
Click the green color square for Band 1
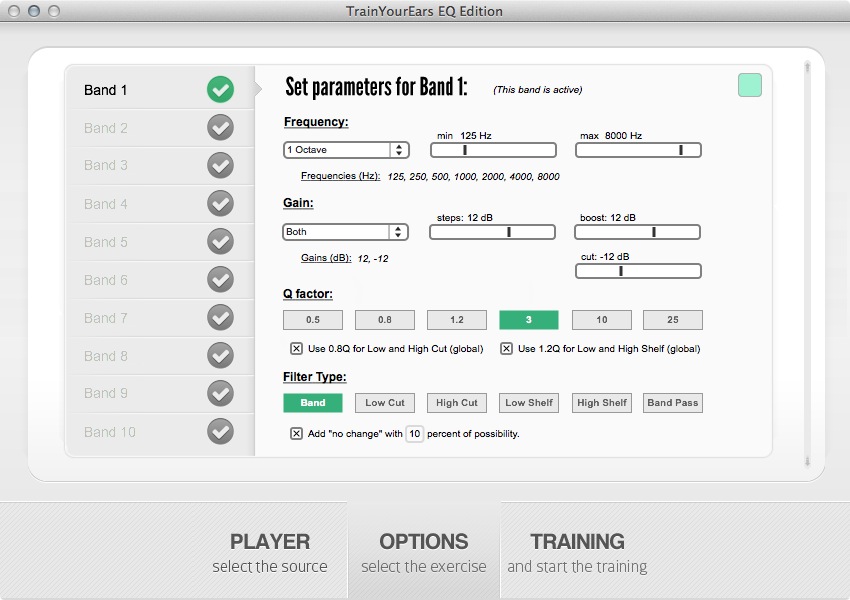tap(750, 85)
